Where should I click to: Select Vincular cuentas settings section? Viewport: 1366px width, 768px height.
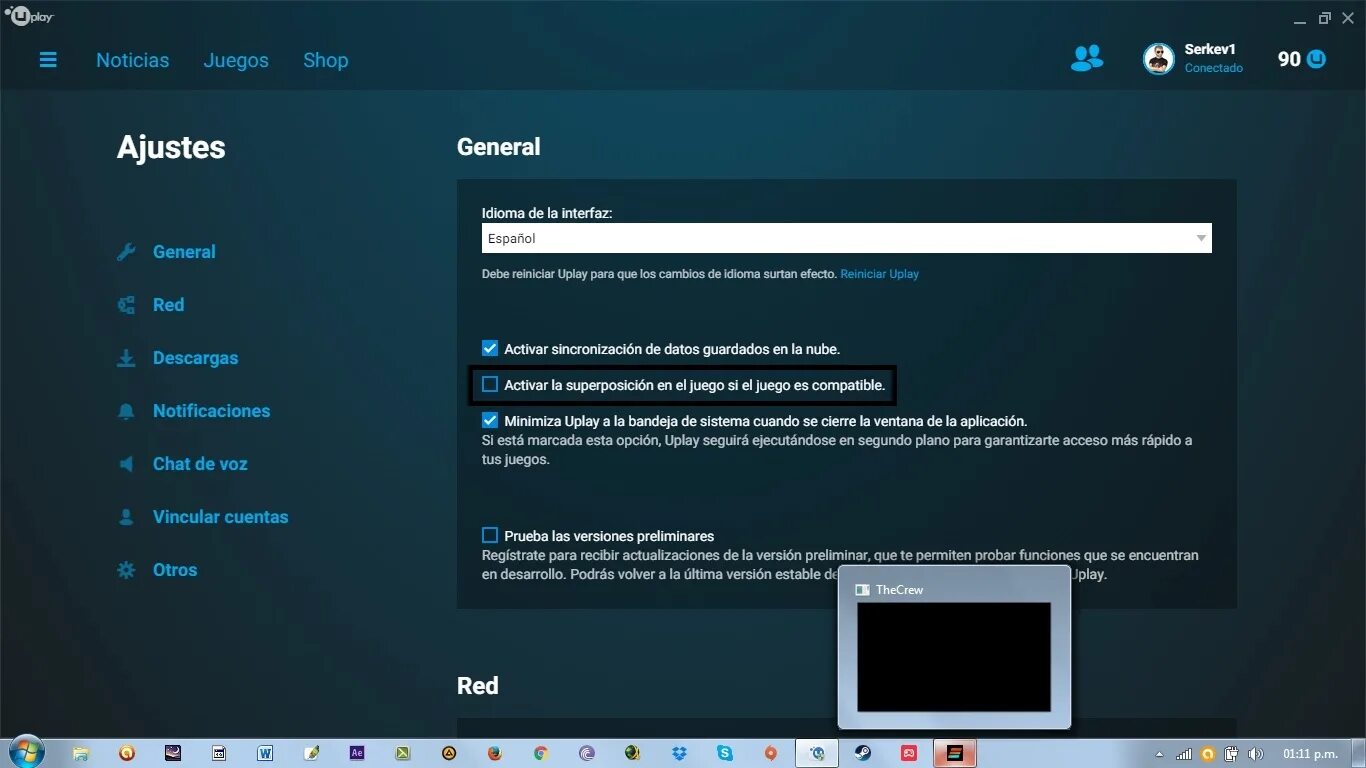coord(220,517)
